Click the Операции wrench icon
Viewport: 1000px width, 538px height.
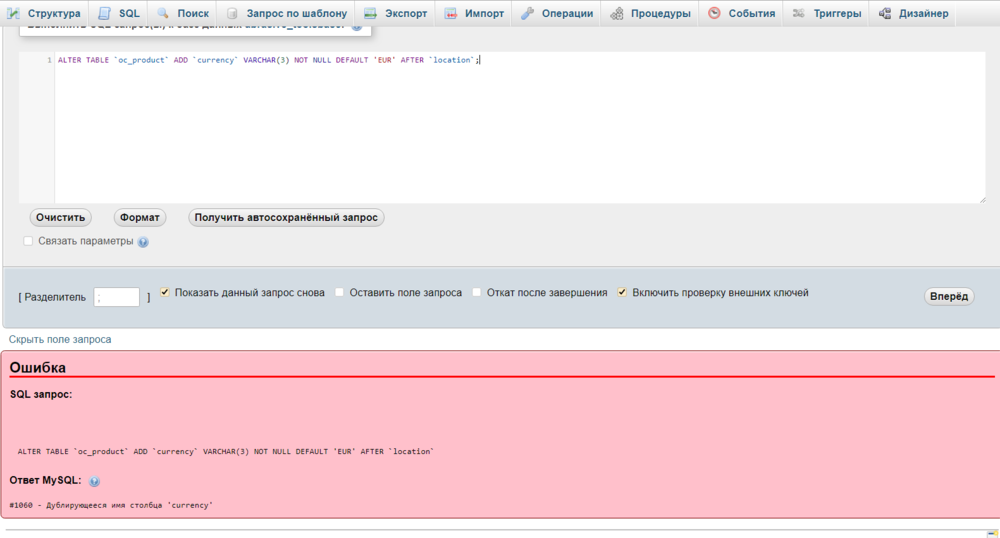click(x=528, y=13)
